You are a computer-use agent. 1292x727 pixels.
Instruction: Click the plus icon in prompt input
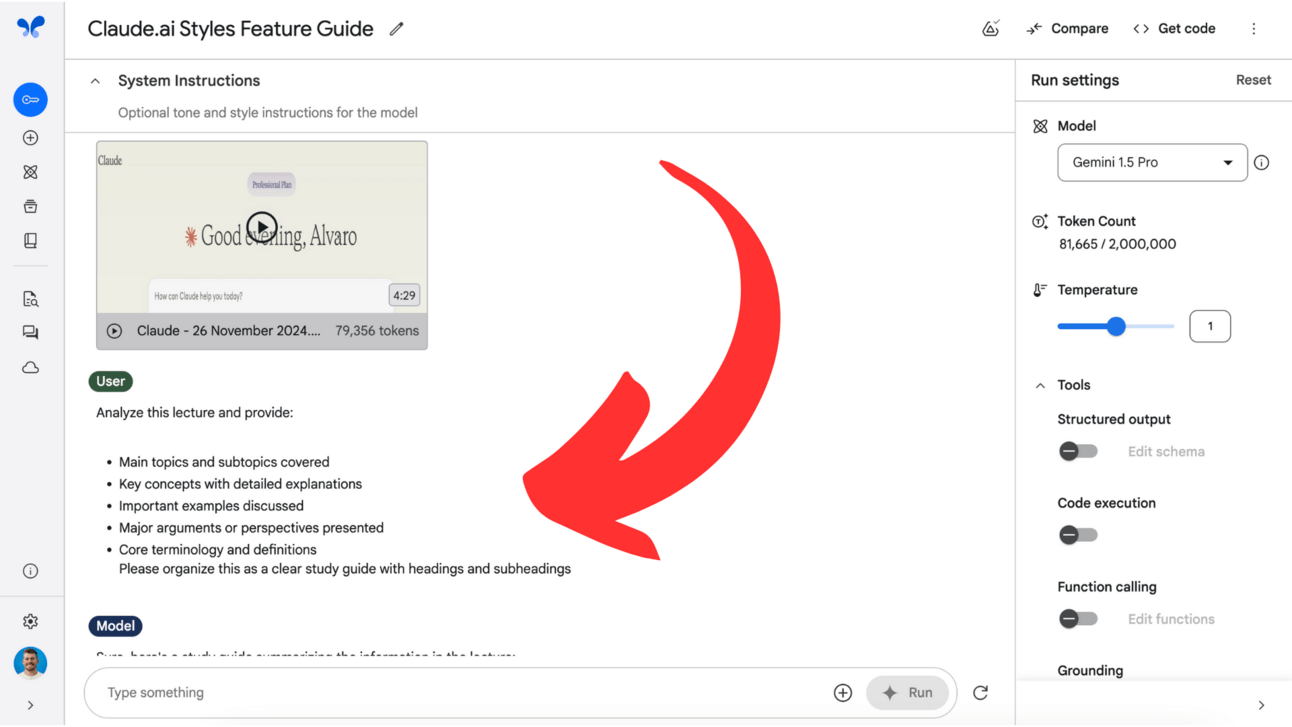point(843,693)
